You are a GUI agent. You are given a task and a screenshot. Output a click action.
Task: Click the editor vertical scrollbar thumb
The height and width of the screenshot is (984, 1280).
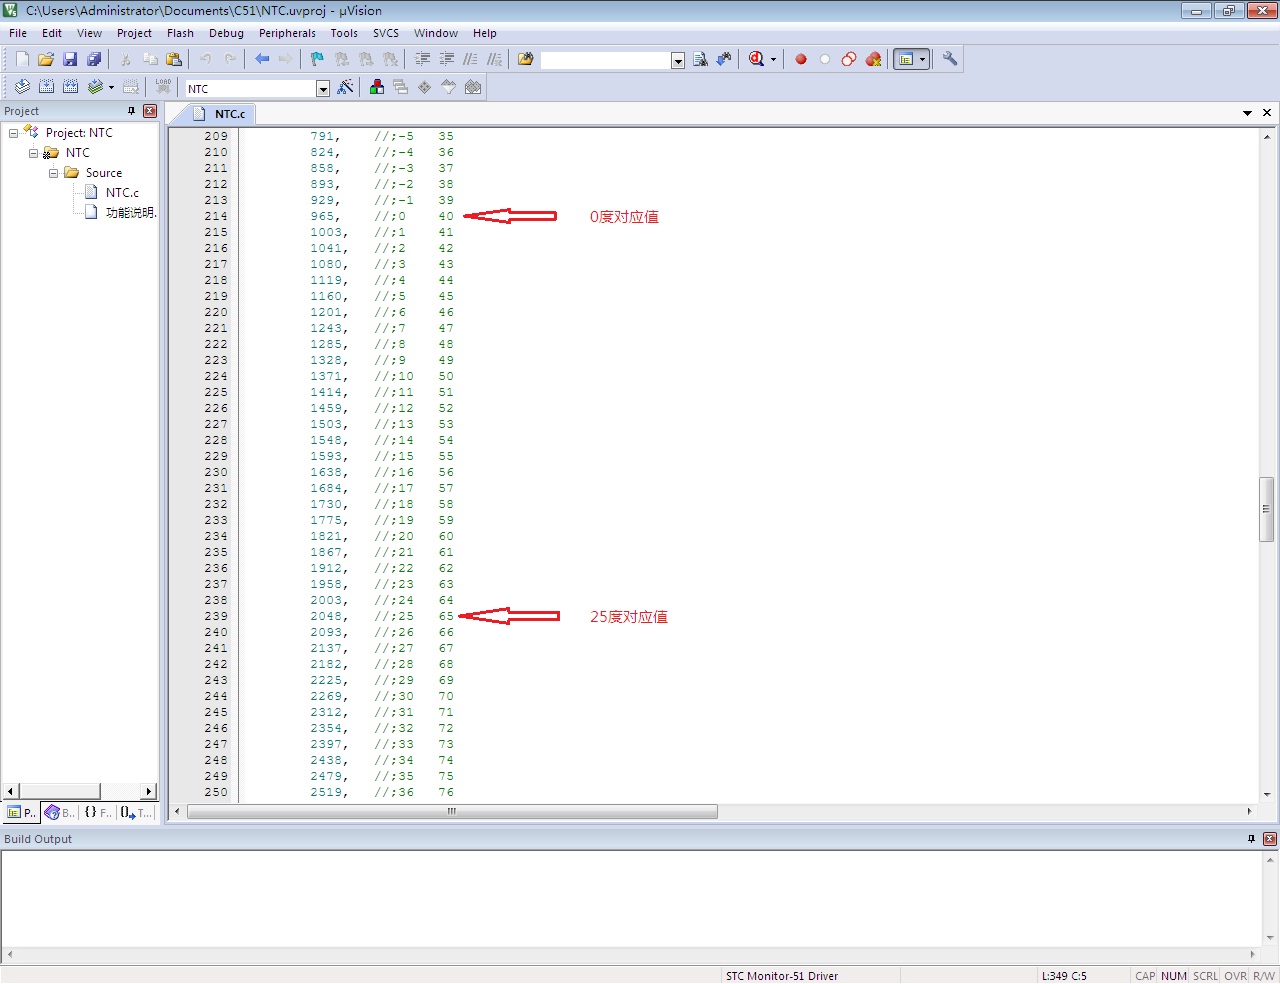1266,510
